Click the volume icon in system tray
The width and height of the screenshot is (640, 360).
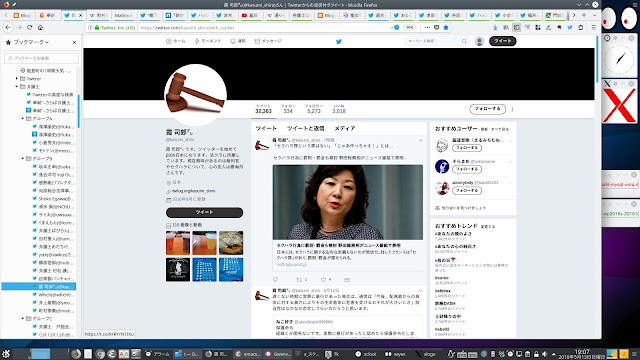pyautogui.click(x=544, y=354)
